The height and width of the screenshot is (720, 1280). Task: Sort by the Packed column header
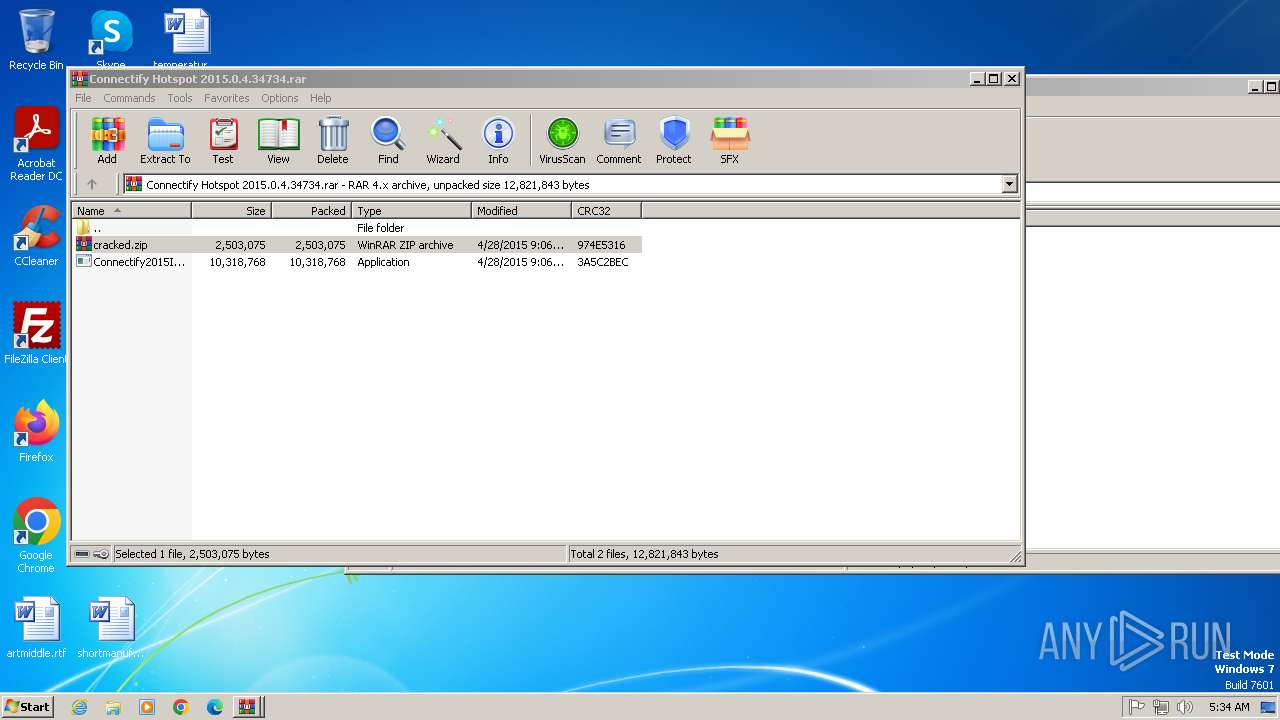click(x=311, y=211)
